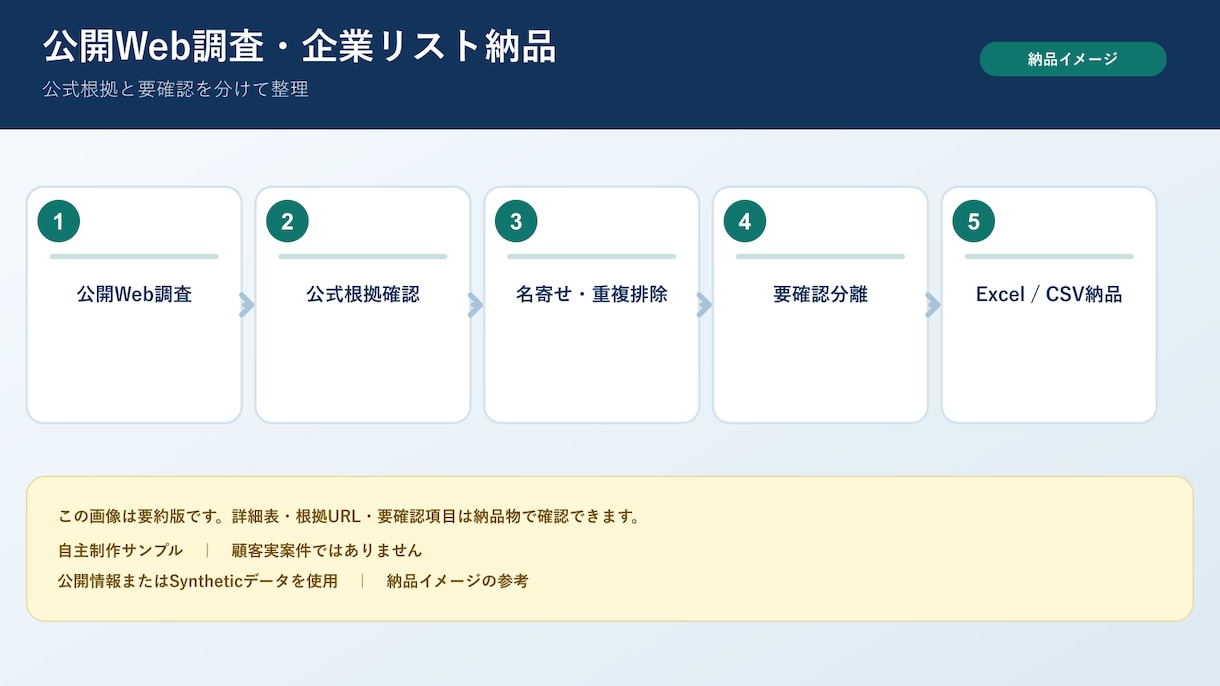Click the 顧客実案件ではありません text
This screenshot has height=686, width=1220.
click(x=327, y=550)
